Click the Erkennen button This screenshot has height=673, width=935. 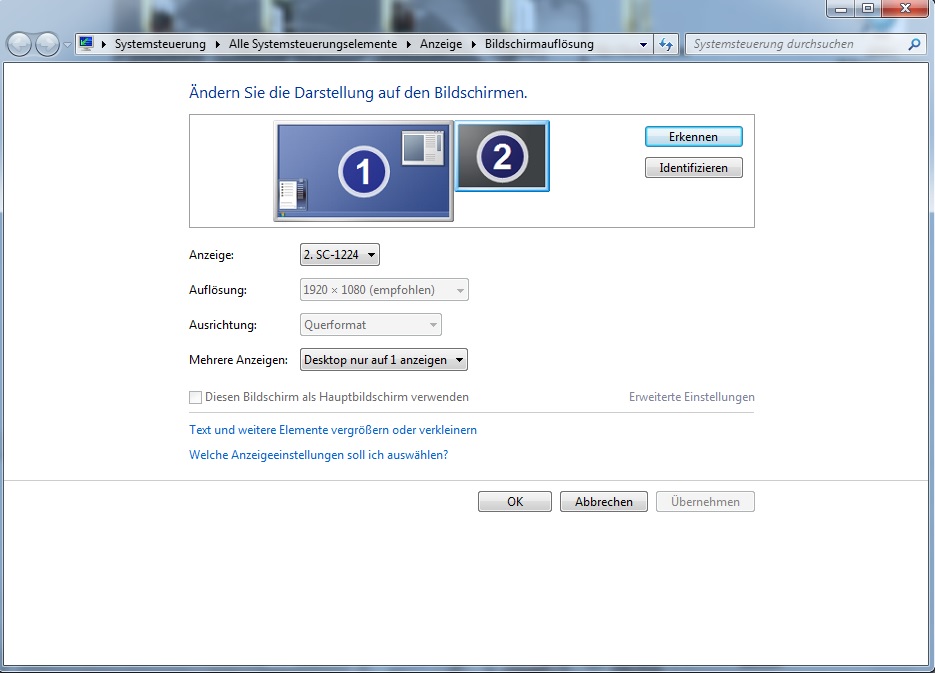coord(693,137)
